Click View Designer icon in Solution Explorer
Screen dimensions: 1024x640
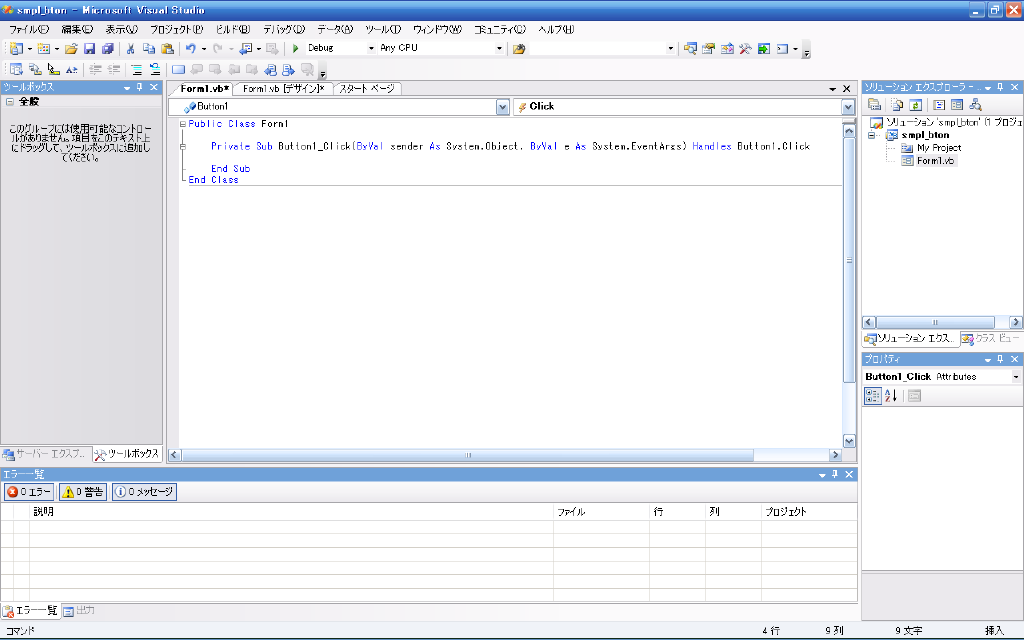(x=957, y=104)
